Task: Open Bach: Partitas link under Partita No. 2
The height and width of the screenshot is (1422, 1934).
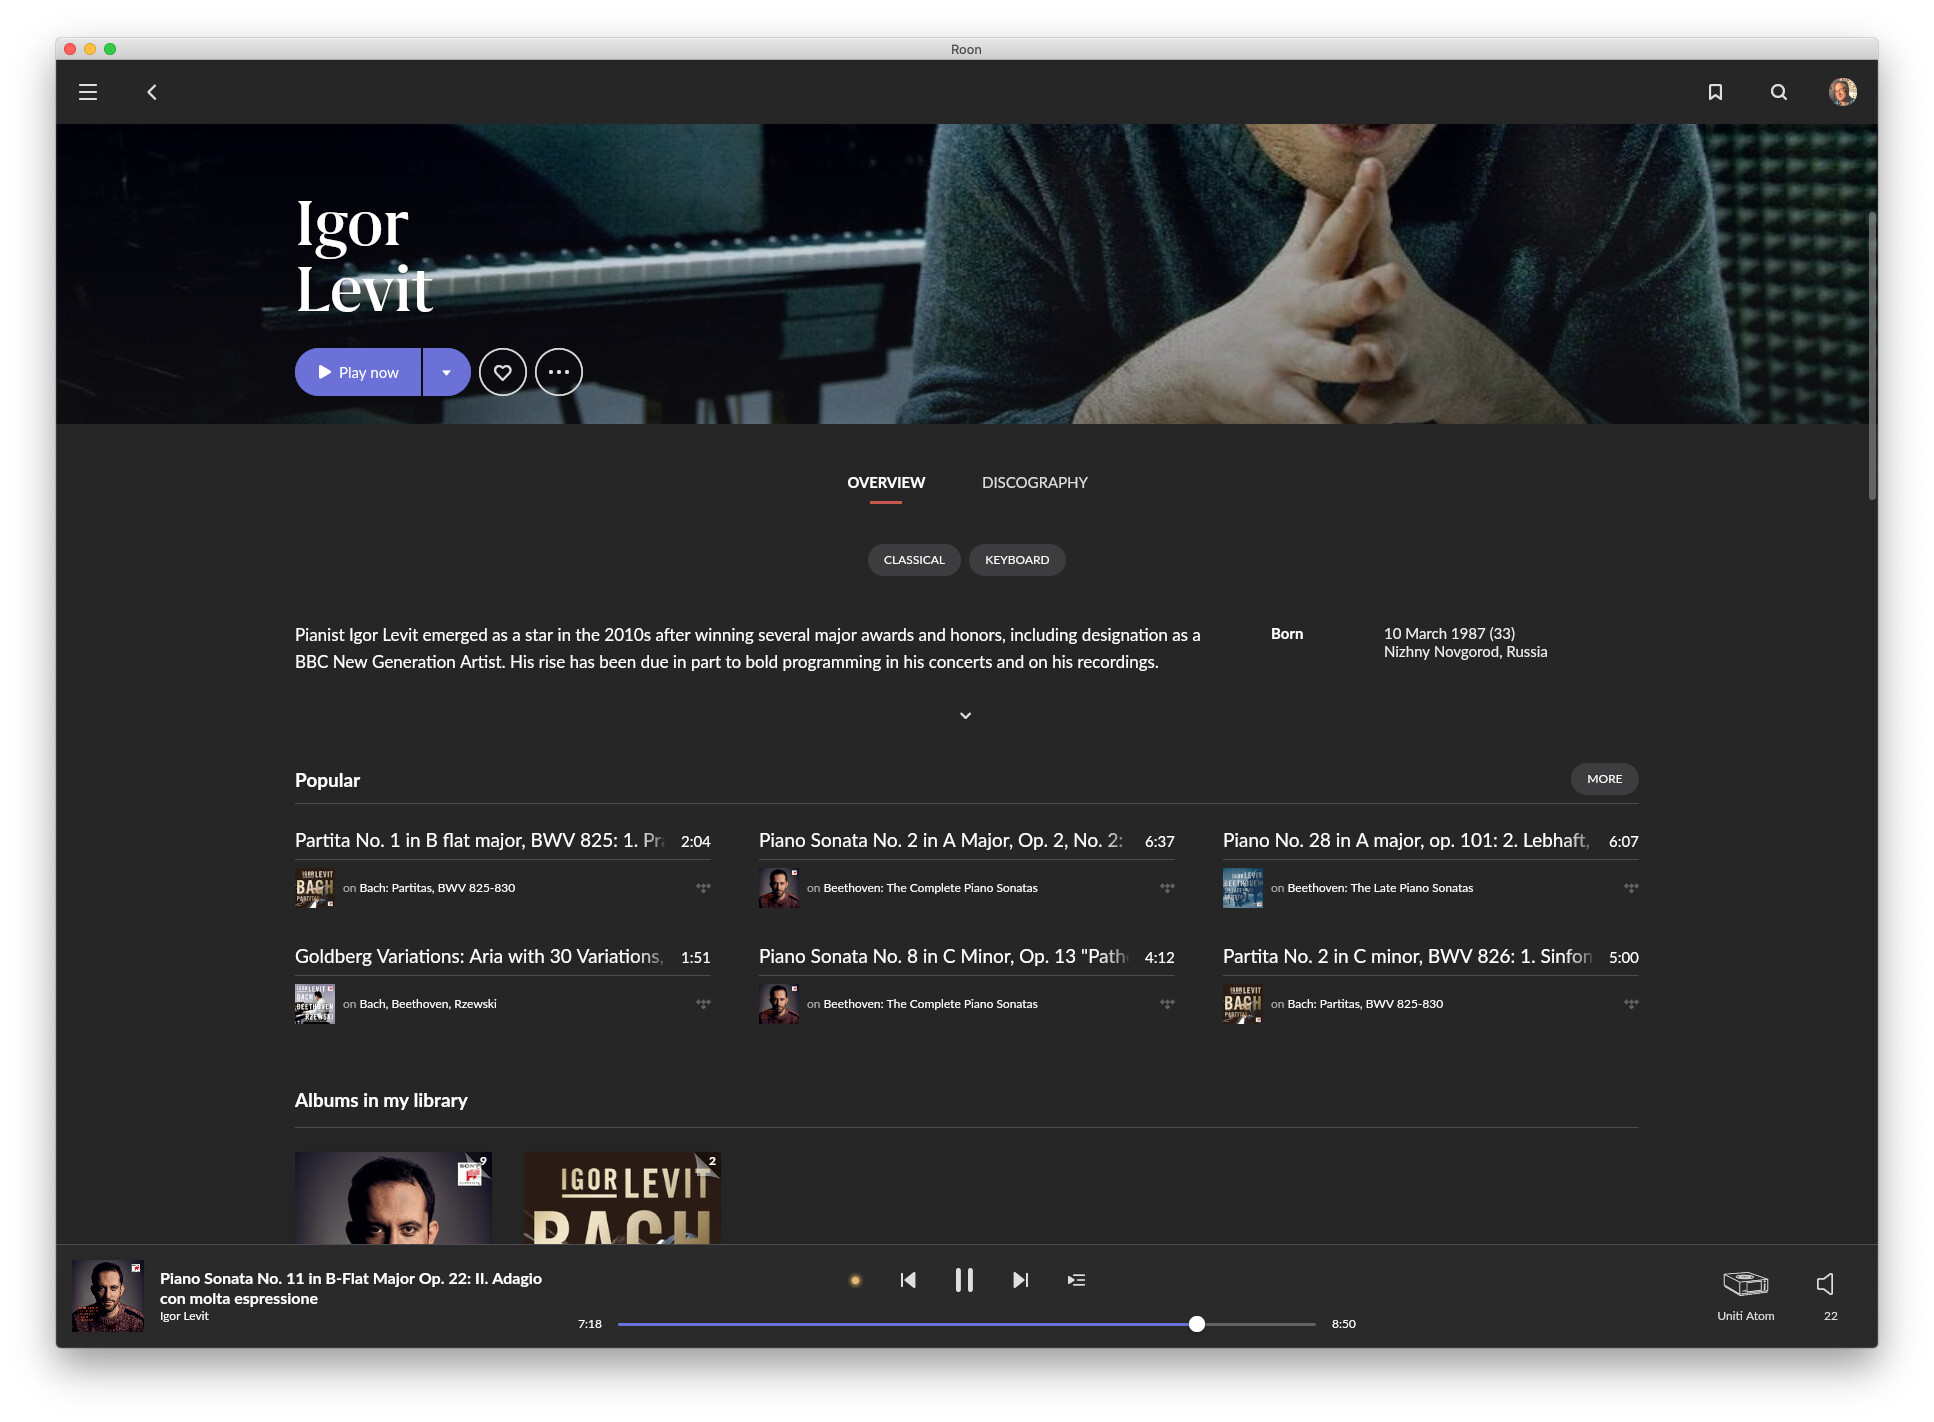Action: (x=1365, y=1004)
